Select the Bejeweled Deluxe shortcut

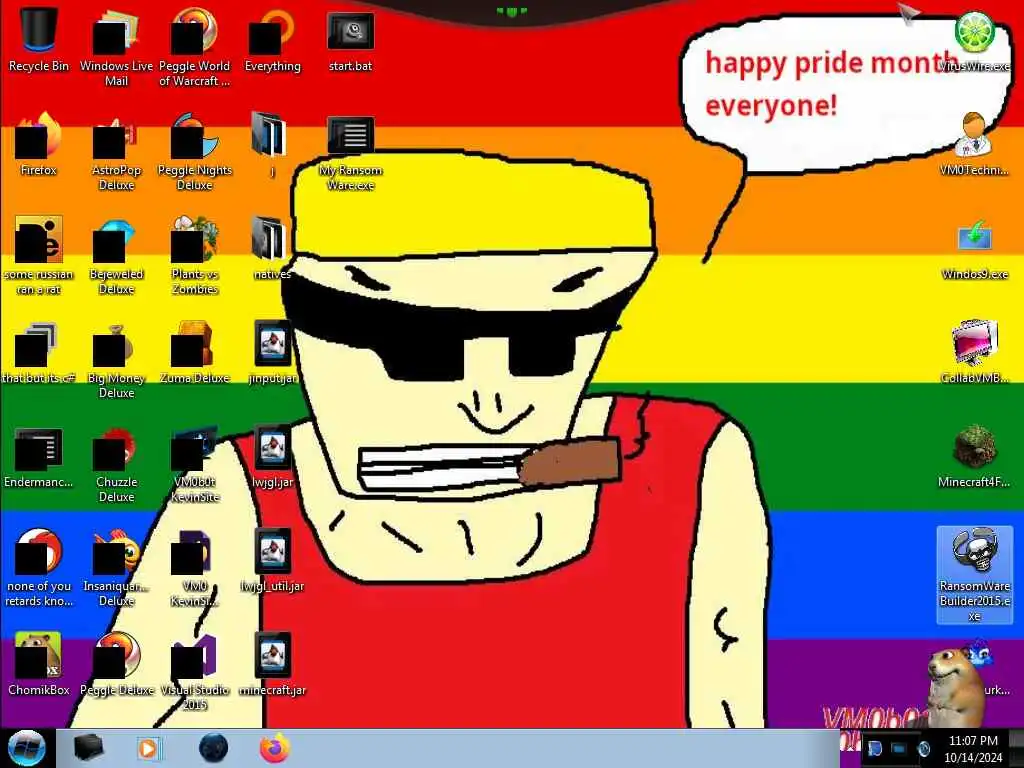116,257
